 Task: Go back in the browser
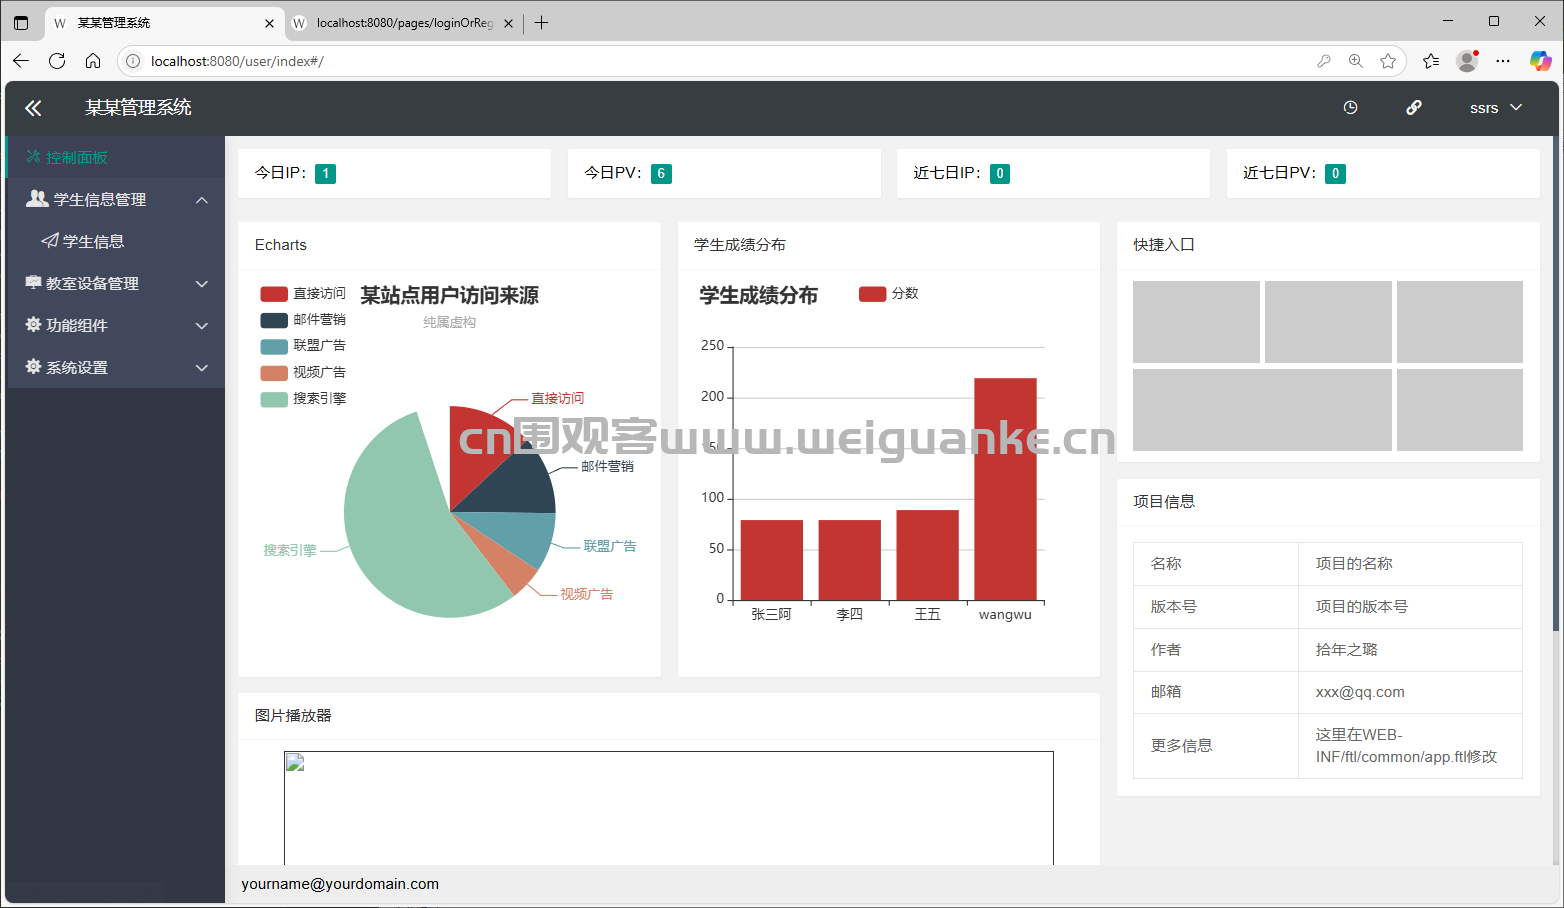(21, 61)
